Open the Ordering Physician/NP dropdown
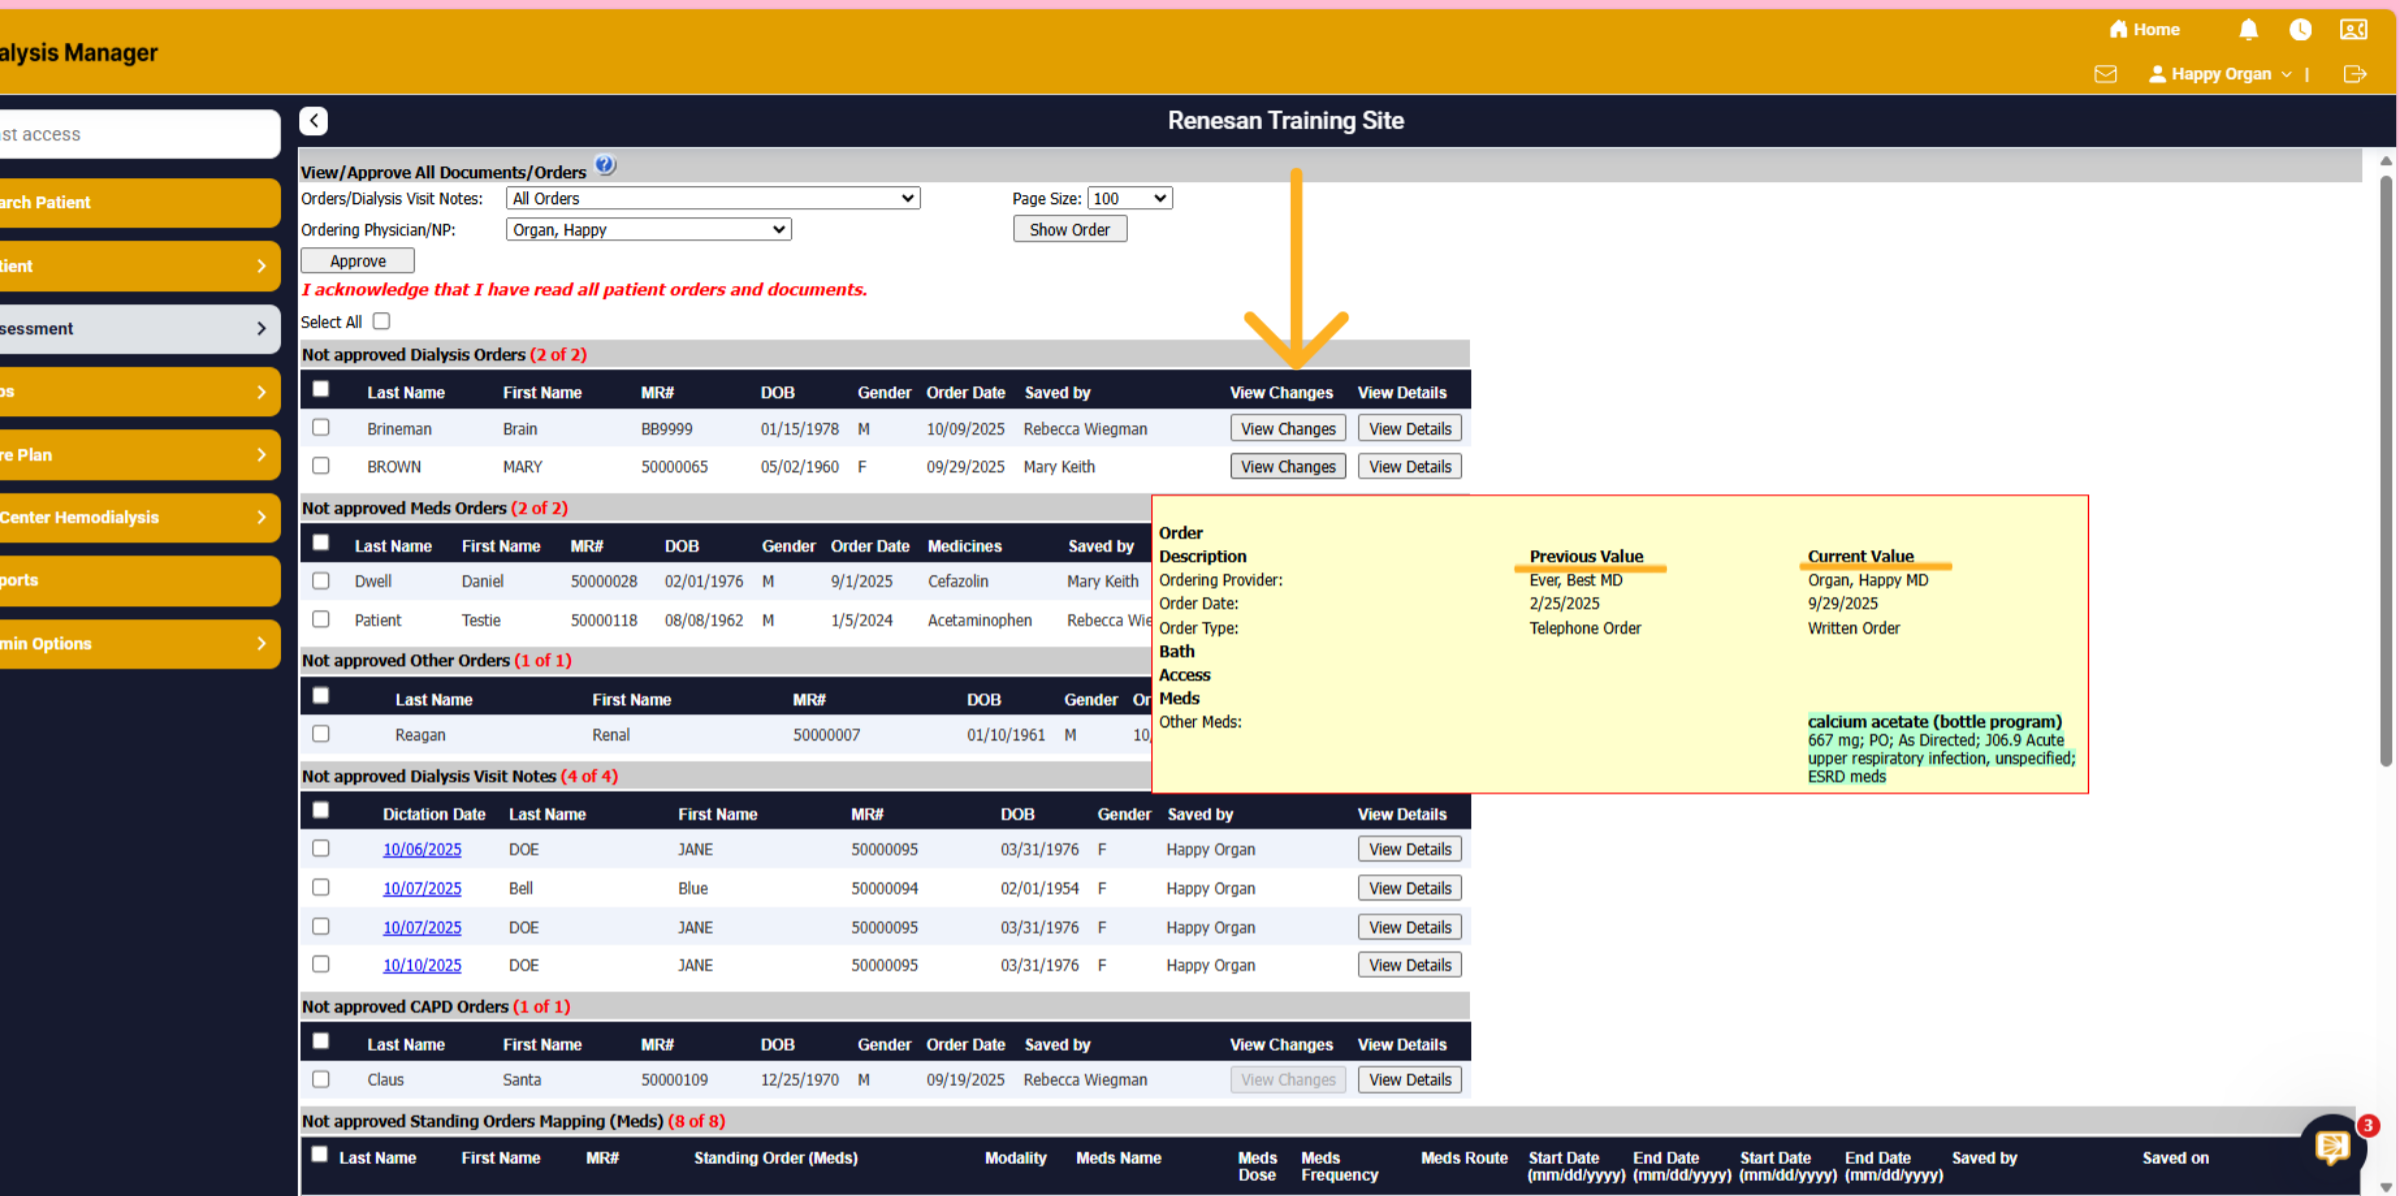Viewport: 2400px width, 1196px height. 649,229
